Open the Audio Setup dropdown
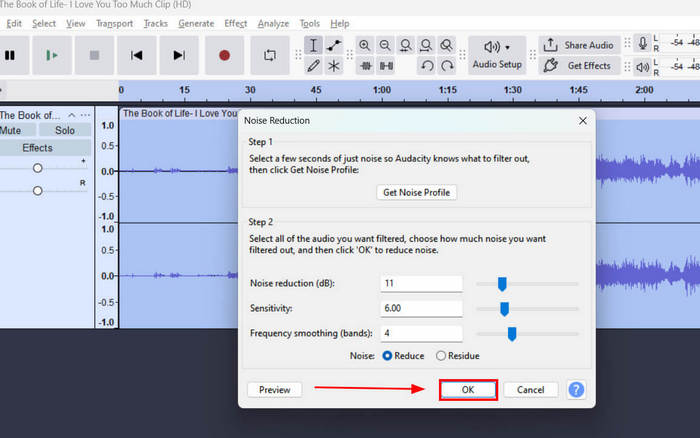The height and width of the screenshot is (438, 700). click(497, 55)
